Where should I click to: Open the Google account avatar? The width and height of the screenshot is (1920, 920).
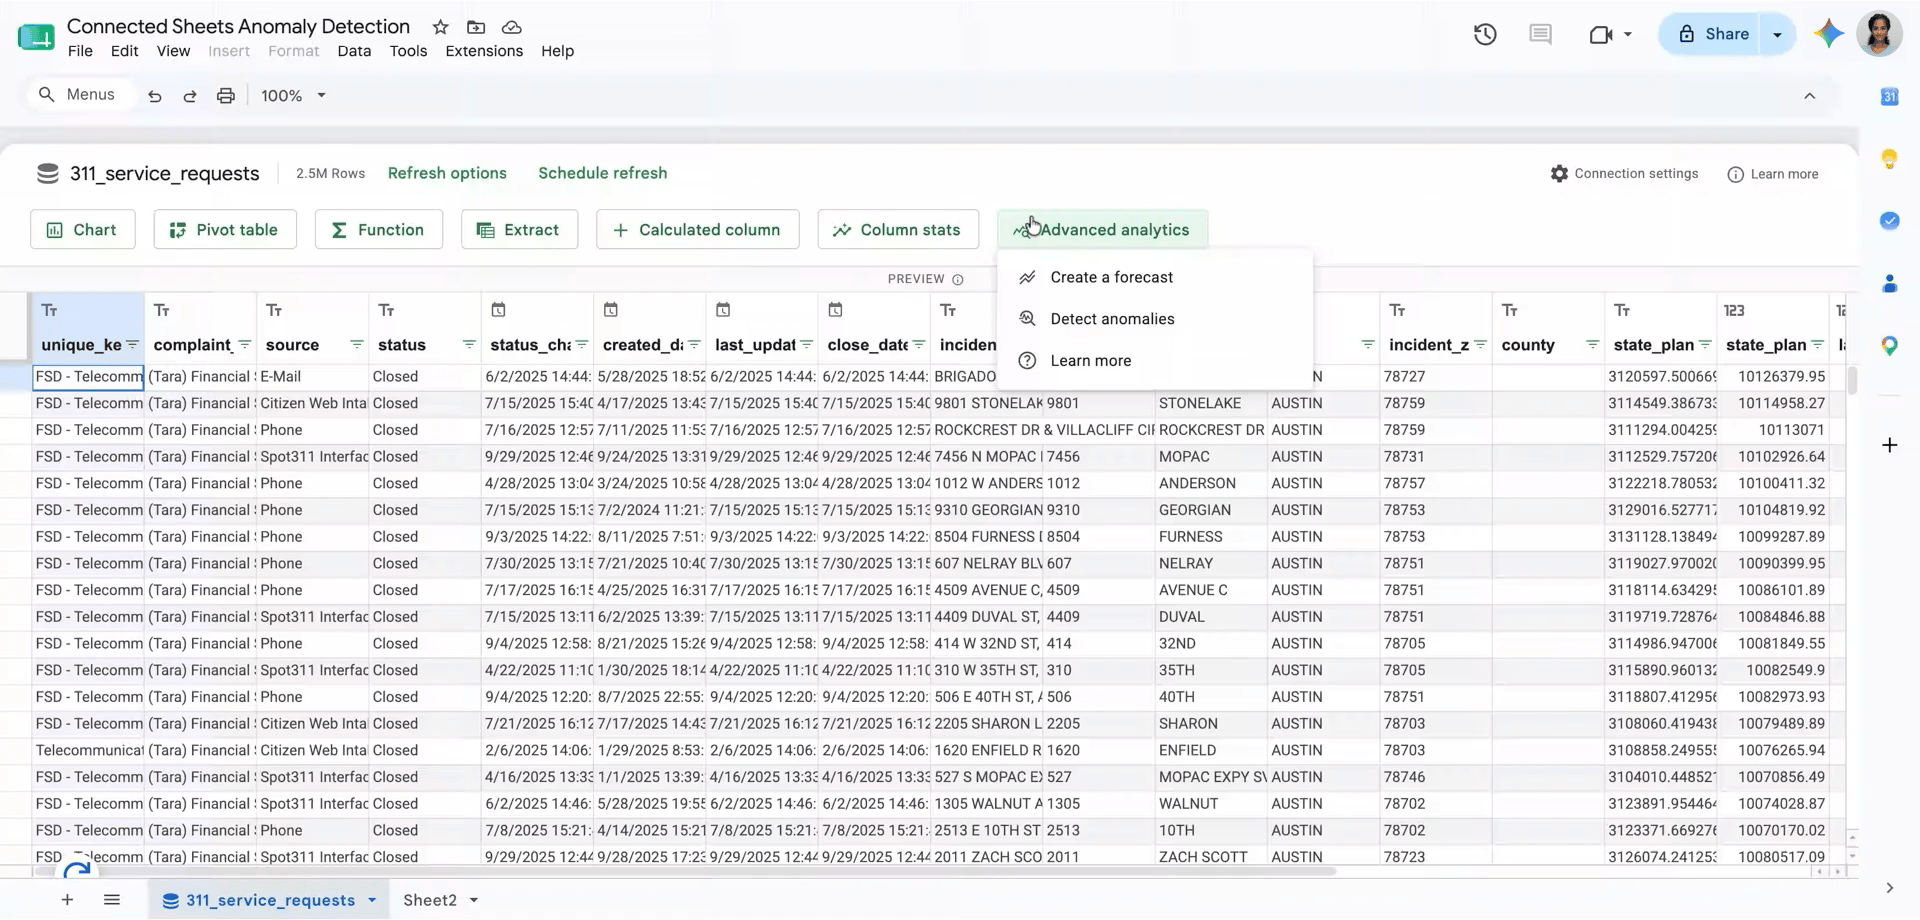click(x=1879, y=34)
